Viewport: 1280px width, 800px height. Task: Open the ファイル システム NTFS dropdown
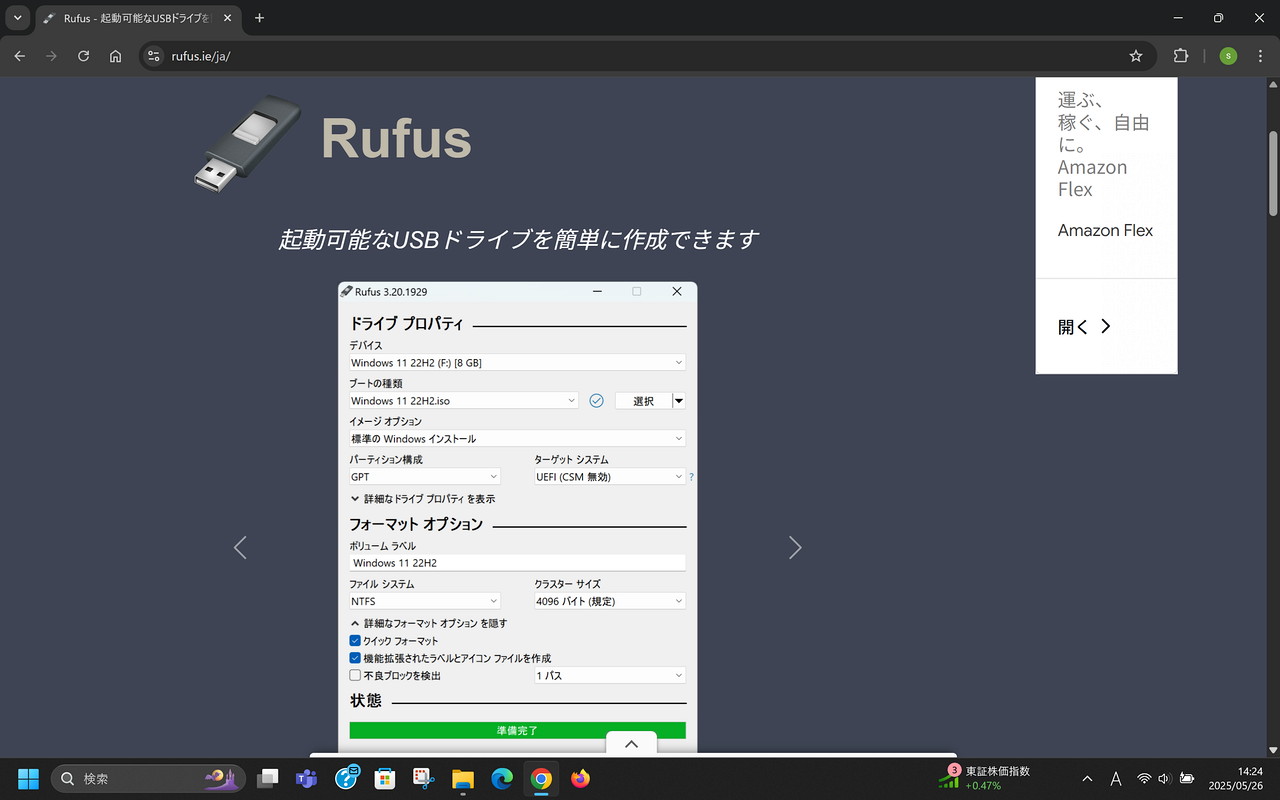click(424, 601)
